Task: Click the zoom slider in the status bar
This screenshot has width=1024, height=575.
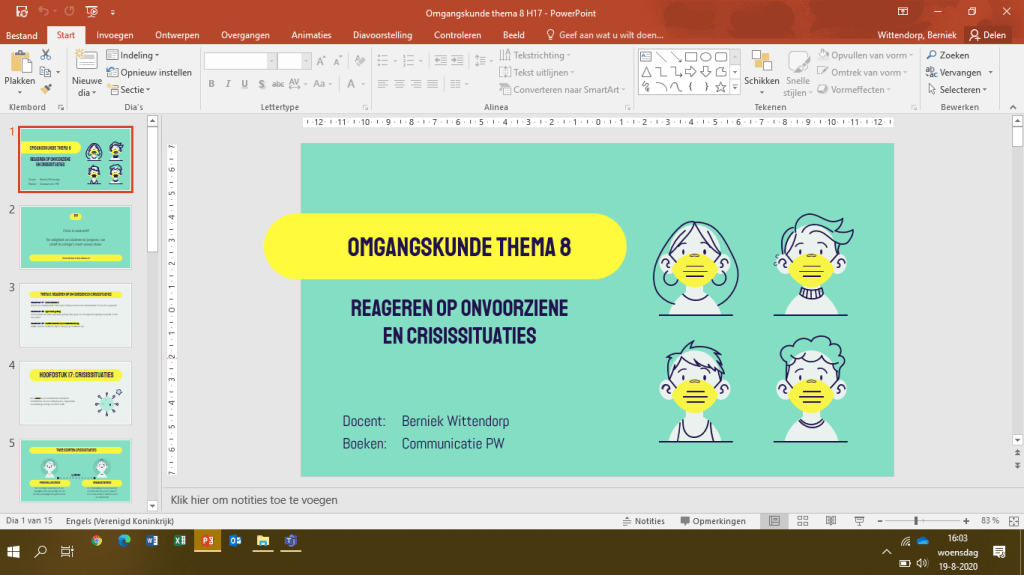Action: click(916, 521)
